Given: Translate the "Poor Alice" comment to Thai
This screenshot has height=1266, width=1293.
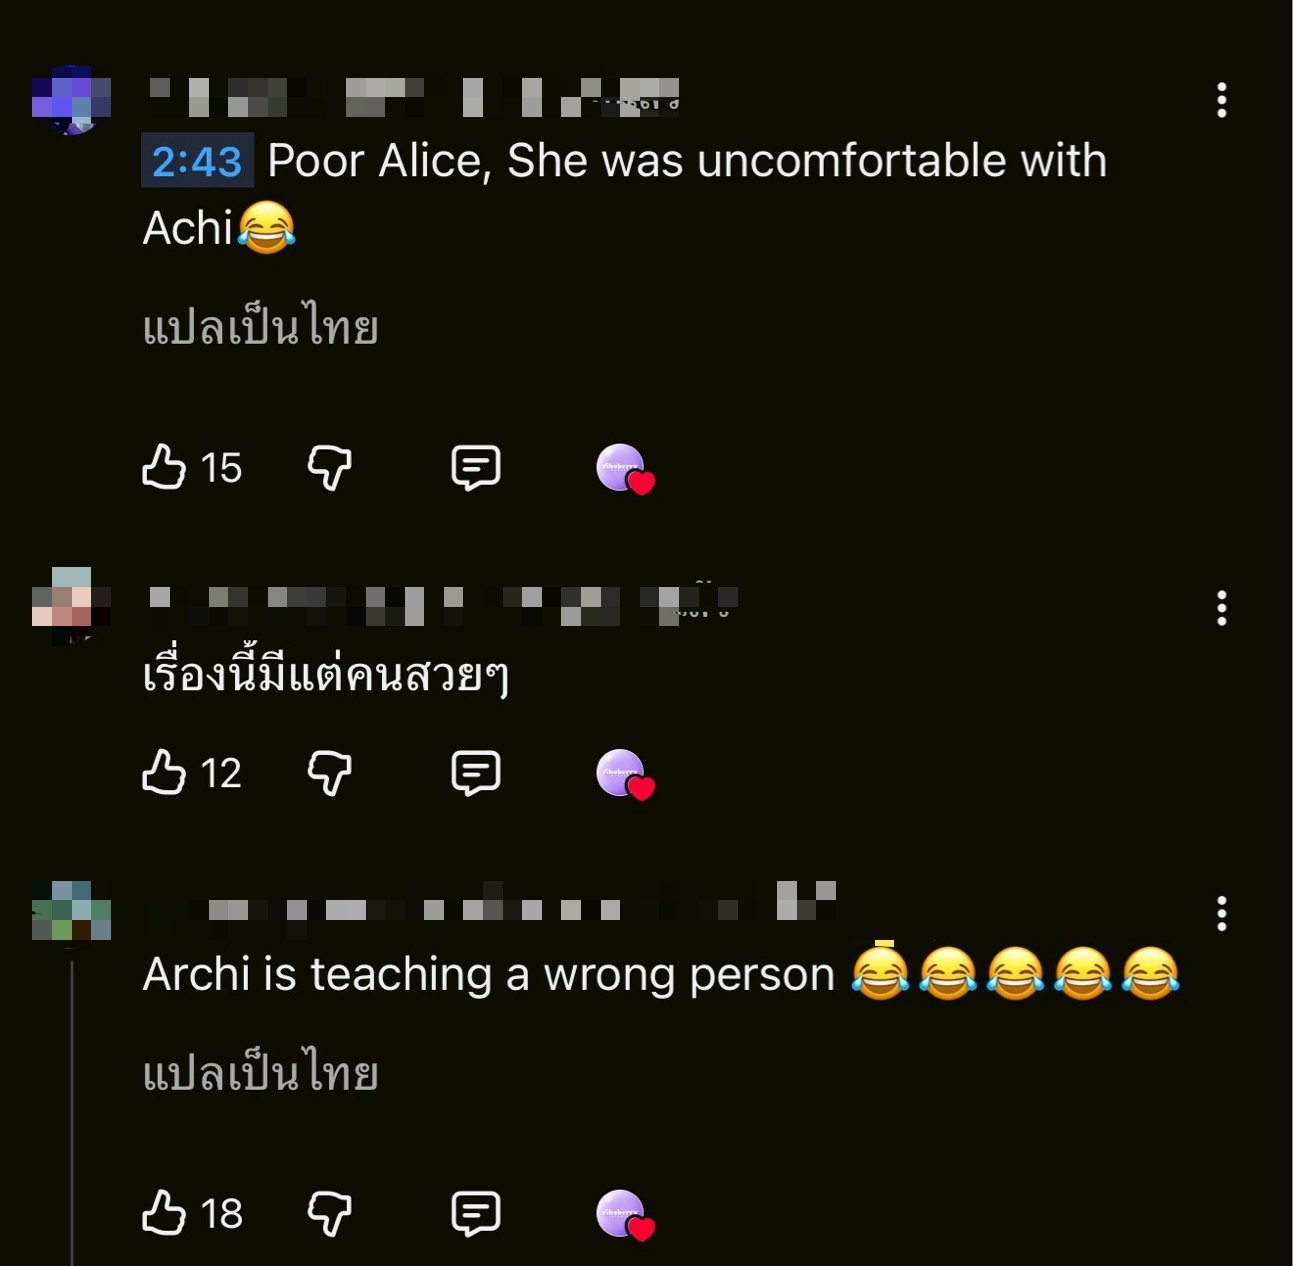Looking at the screenshot, I should [260, 327].
